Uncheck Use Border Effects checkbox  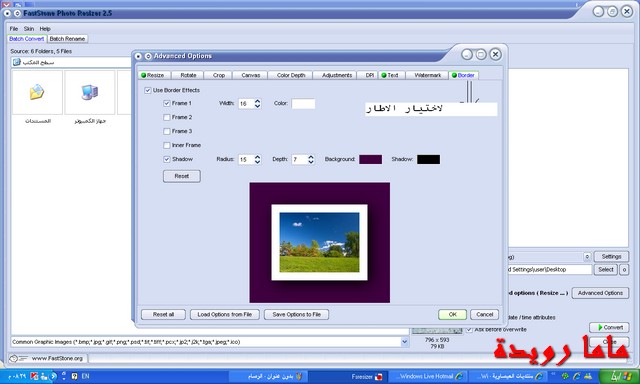[148, 90]
